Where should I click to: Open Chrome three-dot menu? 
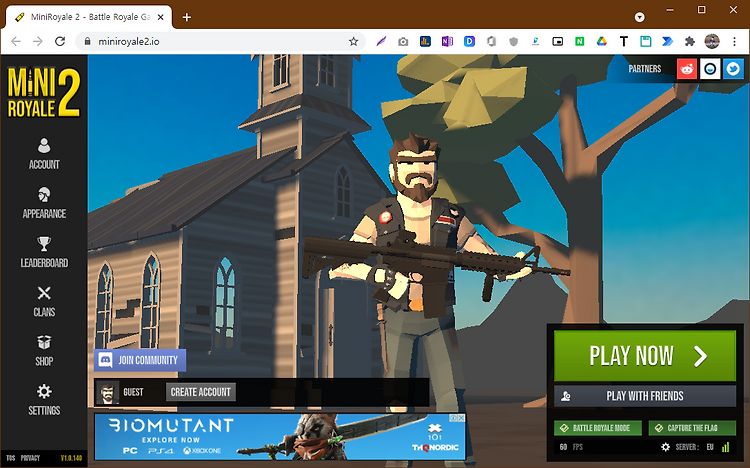734,42
